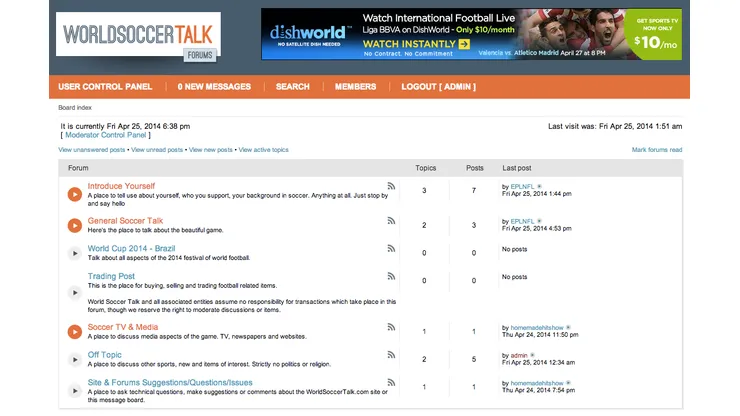Click the unread forum icon beside Introduce Yourself
The width and height of the screenshot is (740, 416).
click(x=74, y=194)
